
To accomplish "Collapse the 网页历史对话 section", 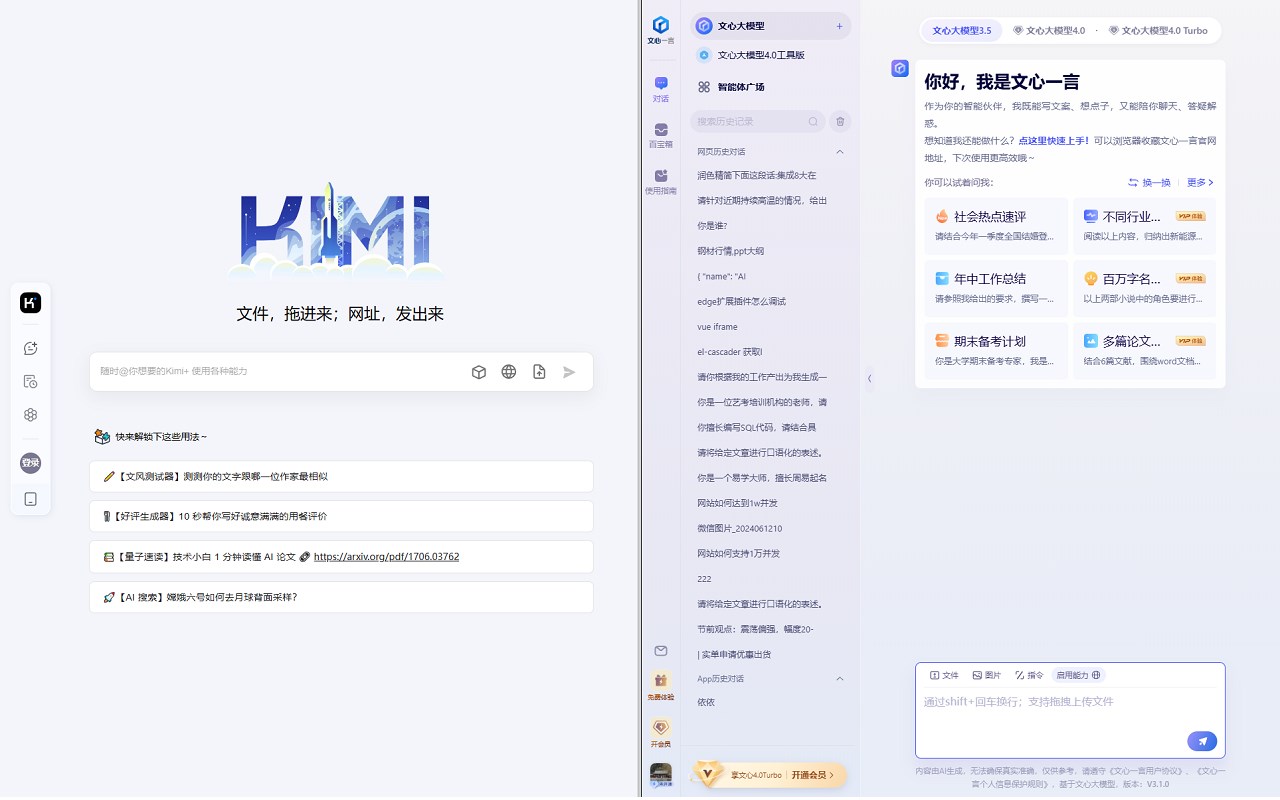I will [840, 152].
